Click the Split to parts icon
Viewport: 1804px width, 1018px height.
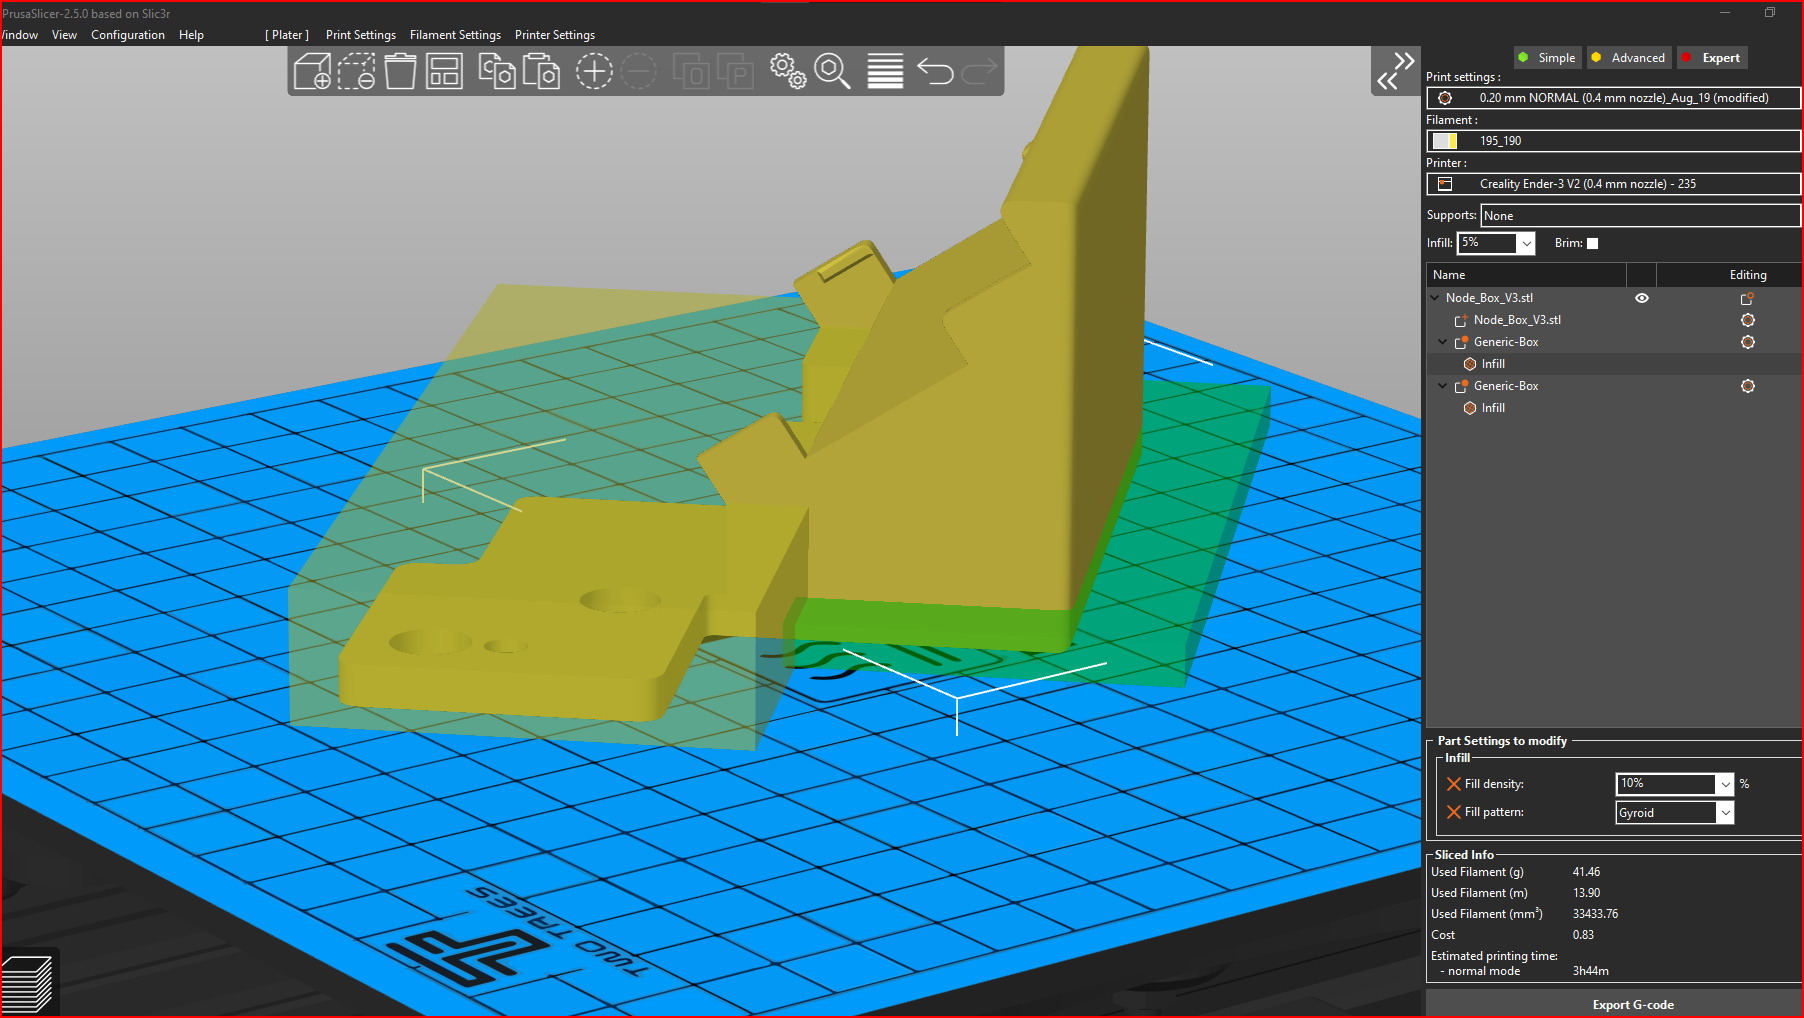tap(735, 72)
